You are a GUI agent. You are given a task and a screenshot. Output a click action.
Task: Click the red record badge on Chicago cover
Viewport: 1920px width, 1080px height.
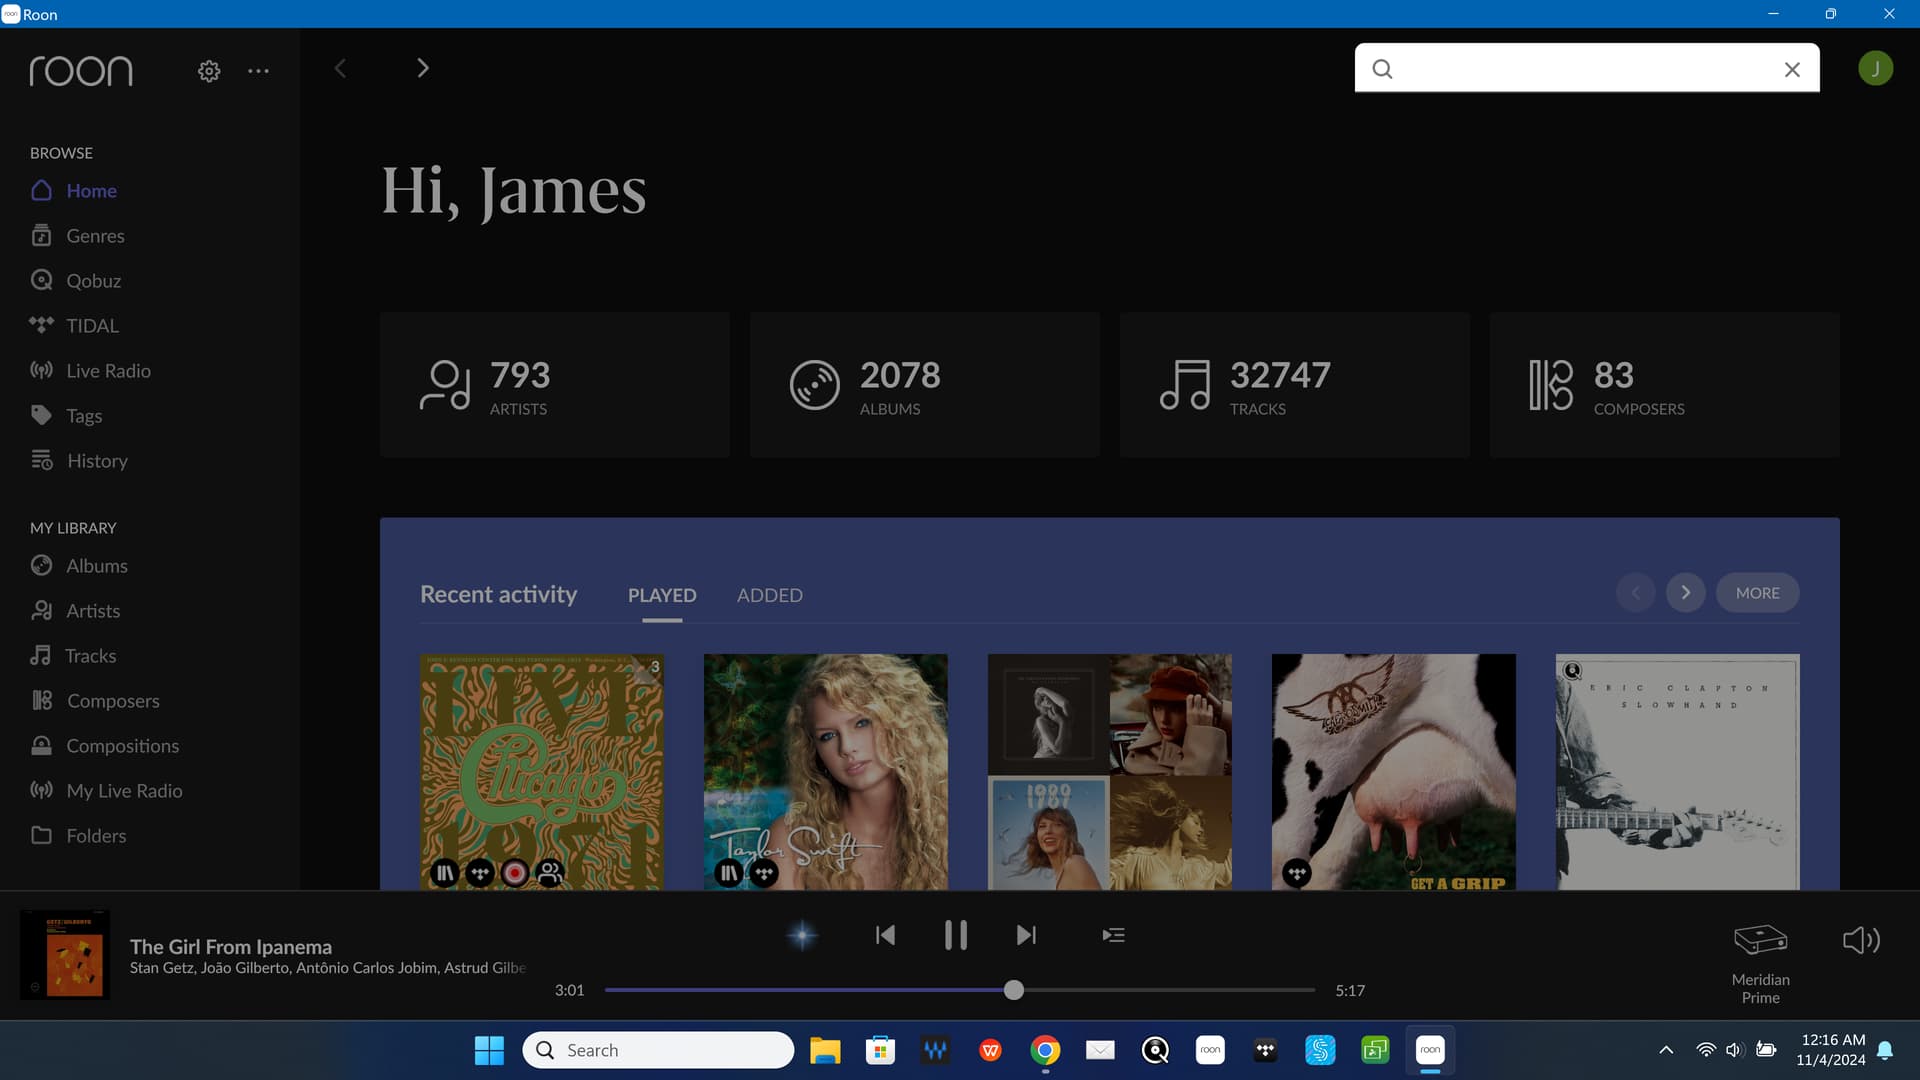coord(515,873)
